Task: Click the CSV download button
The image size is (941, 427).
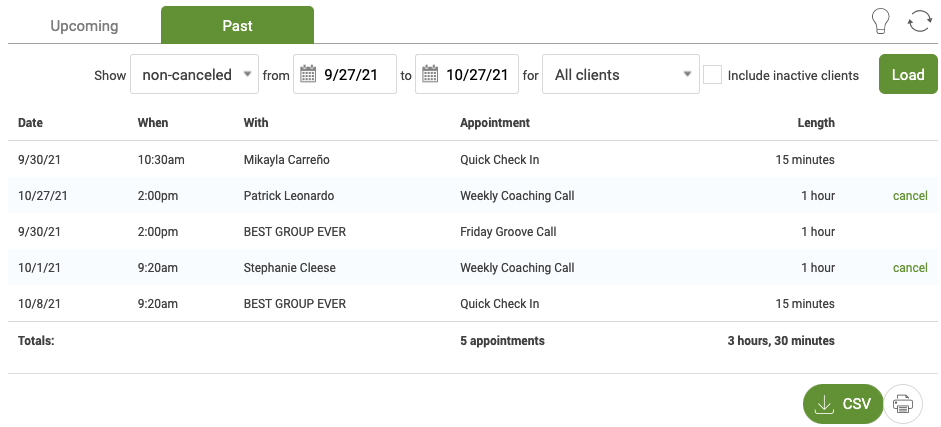Action: click(x=842, y=404)
